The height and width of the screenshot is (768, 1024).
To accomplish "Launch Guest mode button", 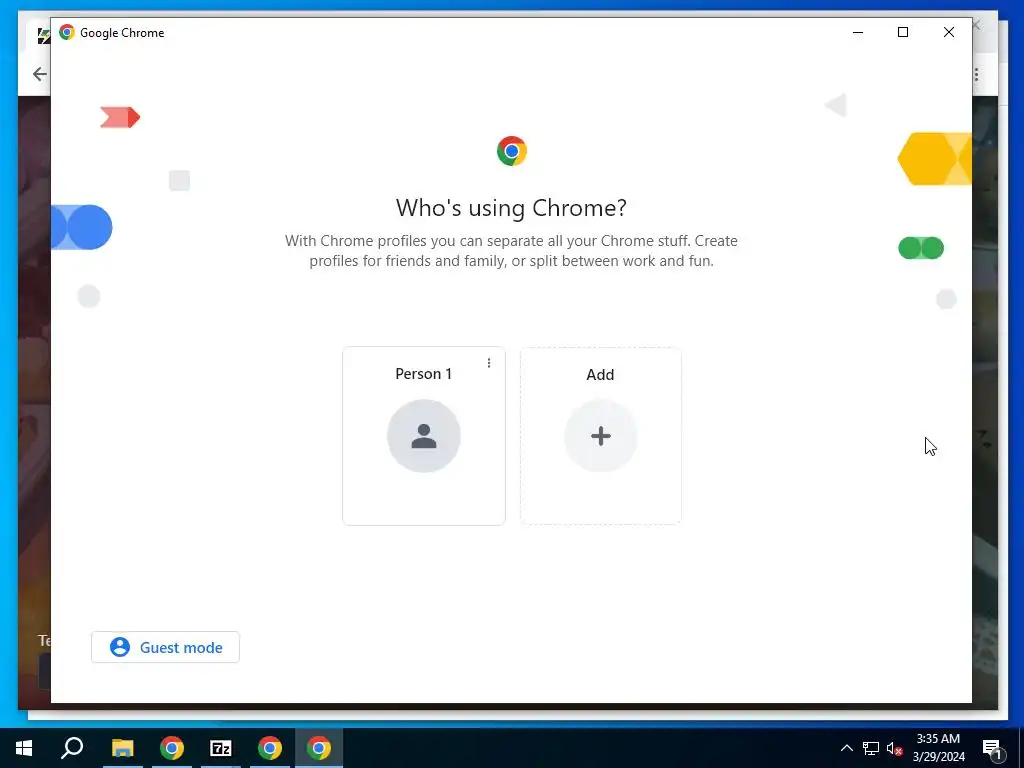I will pos(165,647).
